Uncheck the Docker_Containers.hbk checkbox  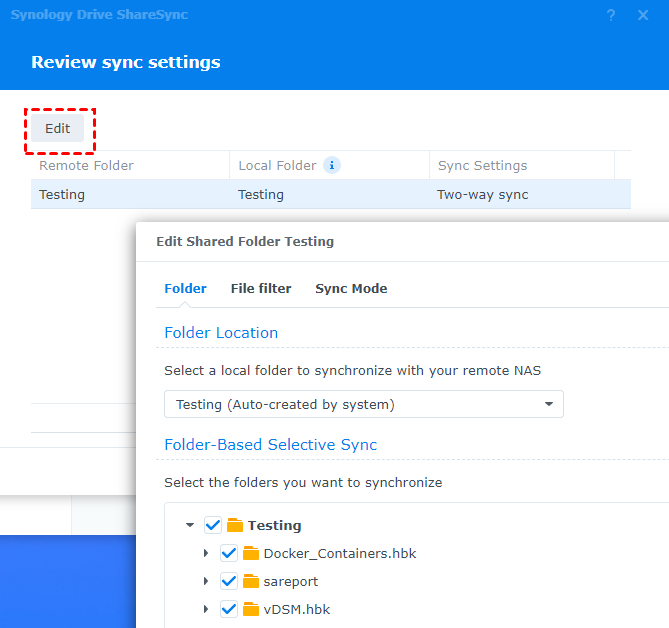pos(229,553)
